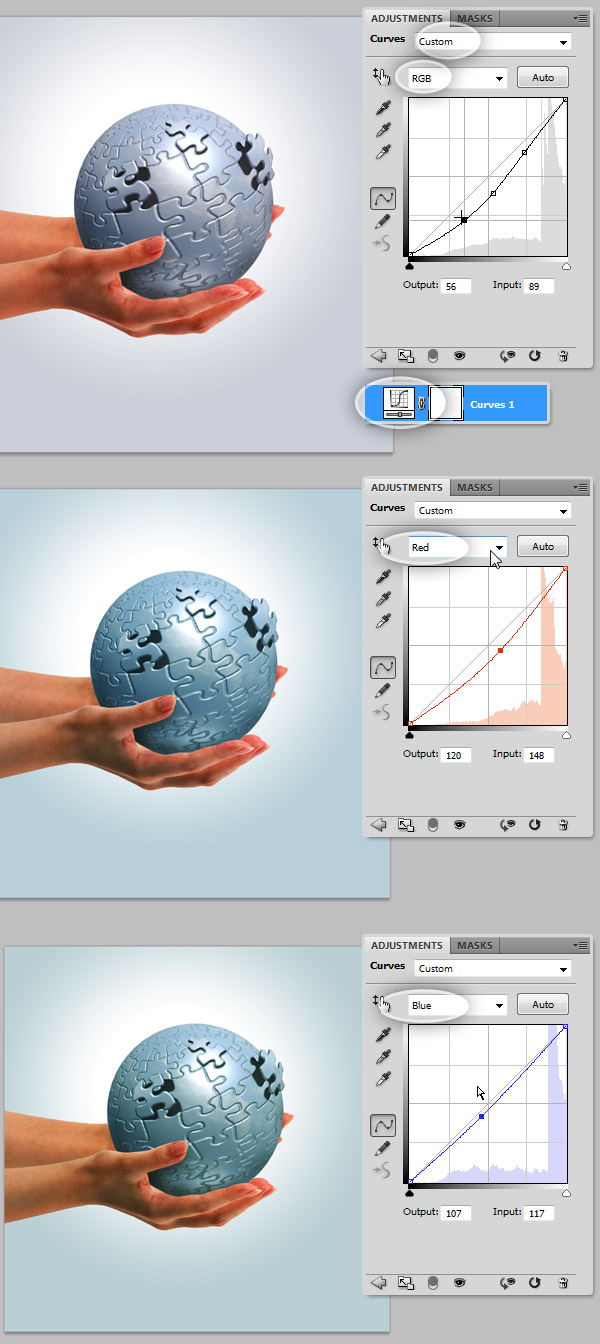The width and height of the screenshot is (600, 1344).
Task: Click the trash icon in the Blue panel
Action: [x=563, y=1283]
